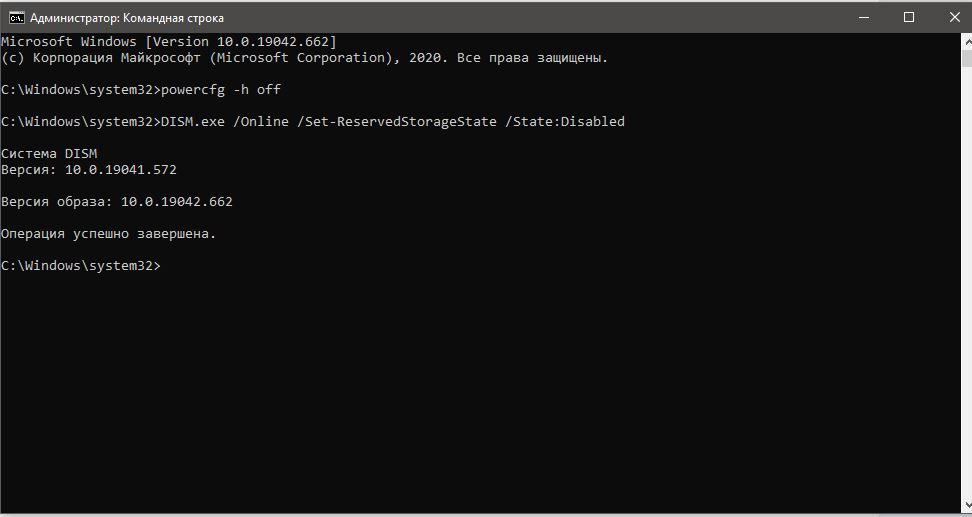Click the "Версия образа: 10.0.19042.662" line
This screenshot has height=517, width=972.
click(117, 202)
